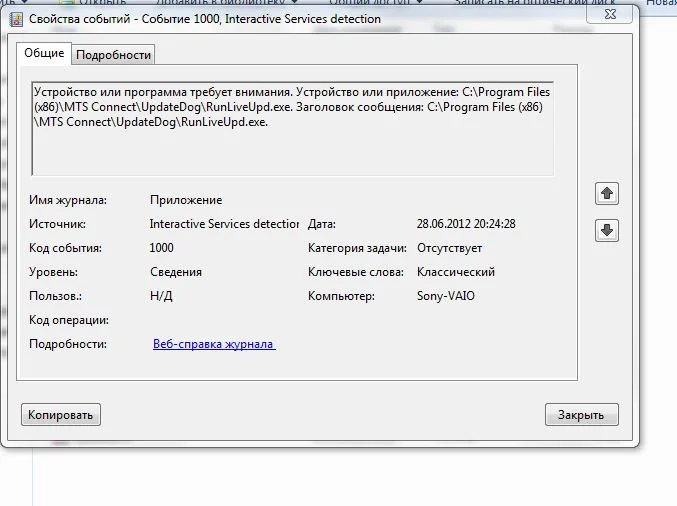Click the Уровень label
Screen dimensions: 677x506
(x=53, y=272)
